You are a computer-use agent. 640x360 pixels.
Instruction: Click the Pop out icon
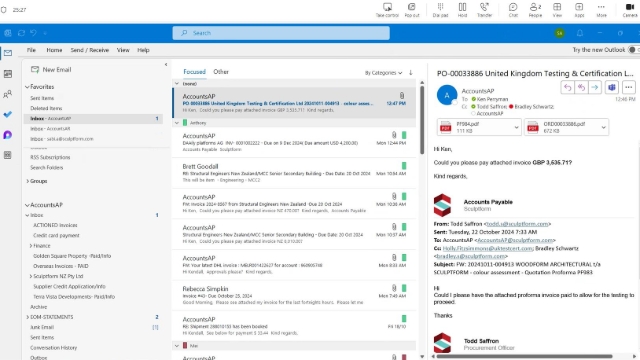[411, 7]
